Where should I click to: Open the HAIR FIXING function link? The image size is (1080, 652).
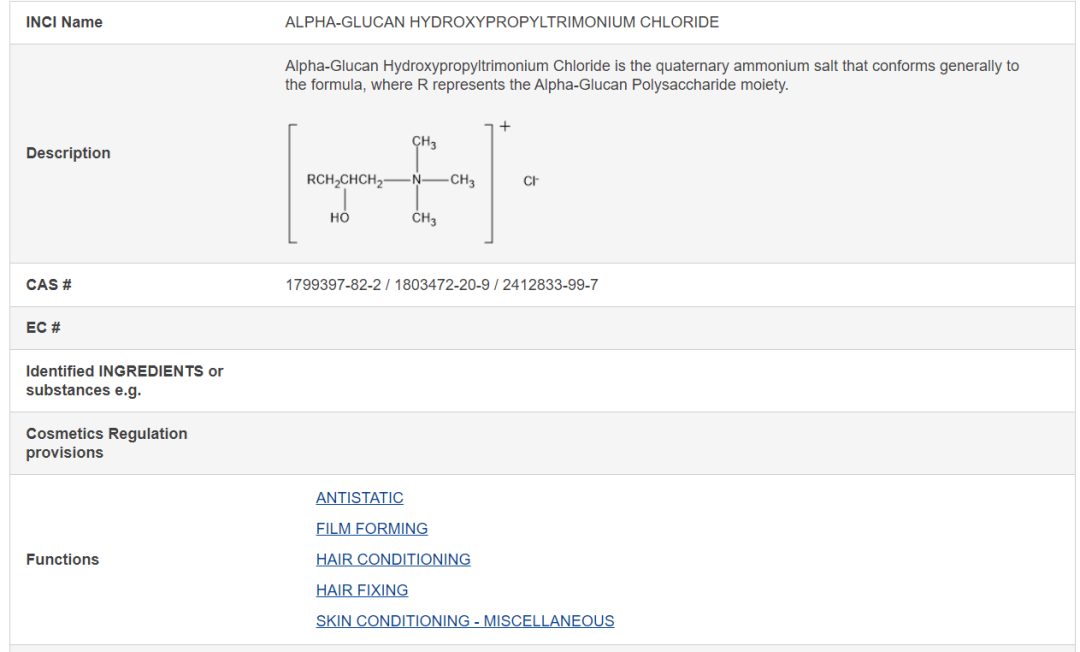362,590
